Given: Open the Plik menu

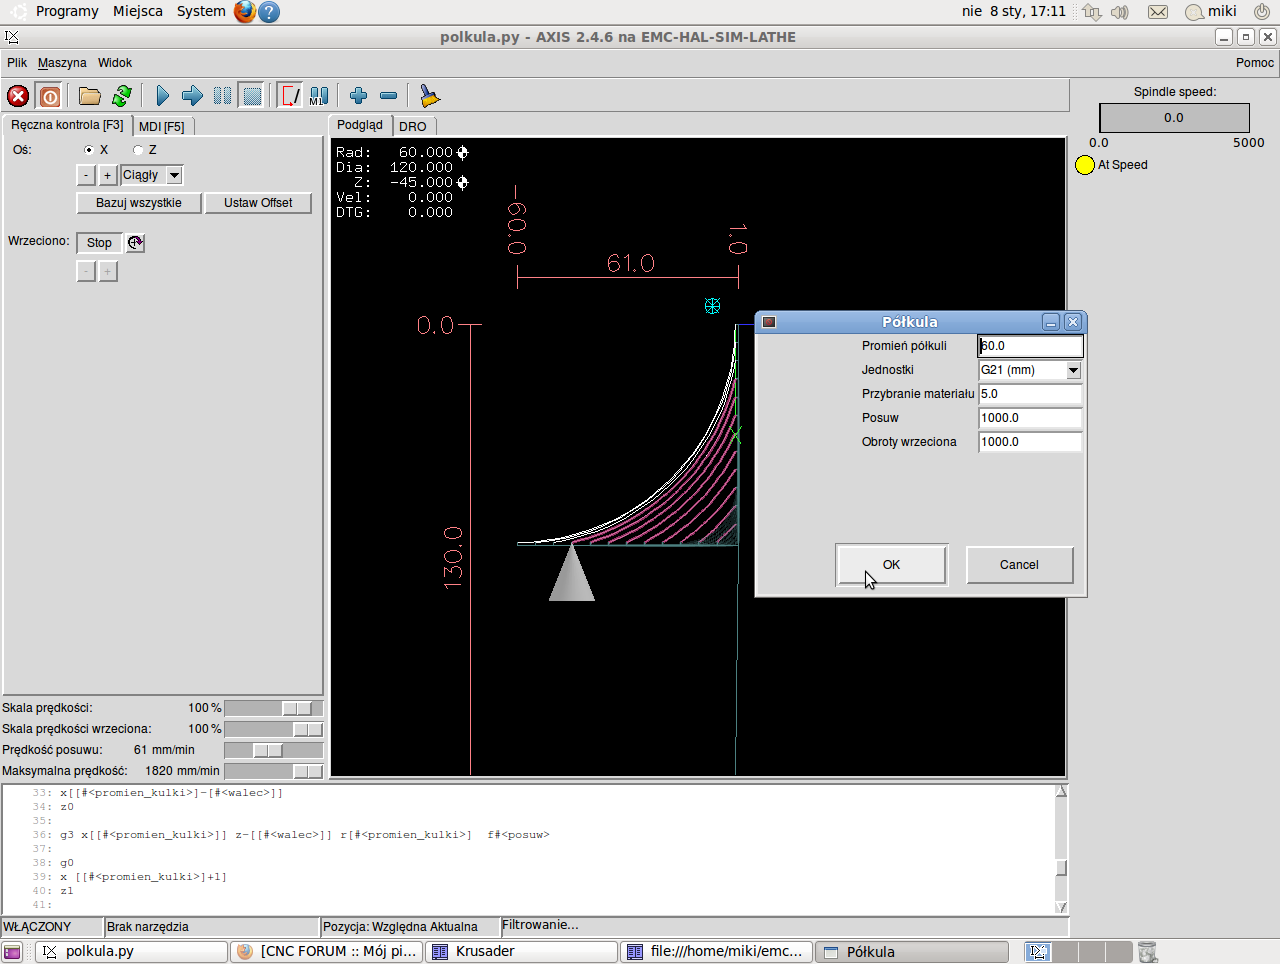Looking at the screenshot, I should pos(17,63).
